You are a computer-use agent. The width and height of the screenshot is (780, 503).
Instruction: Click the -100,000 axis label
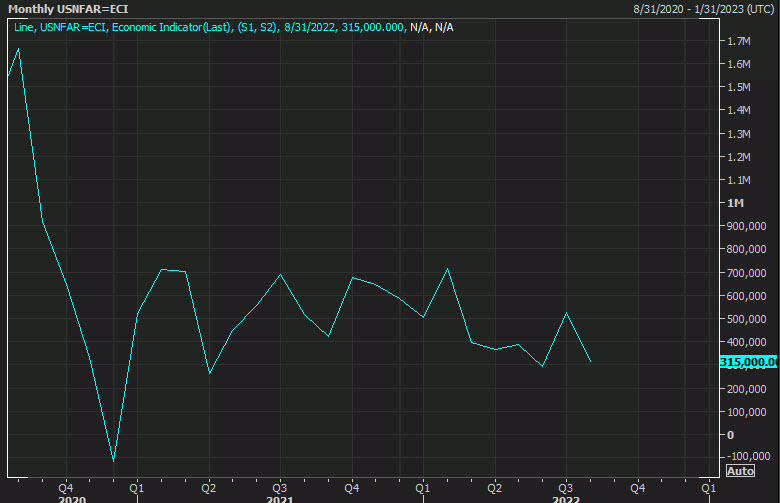pos(748,456)
